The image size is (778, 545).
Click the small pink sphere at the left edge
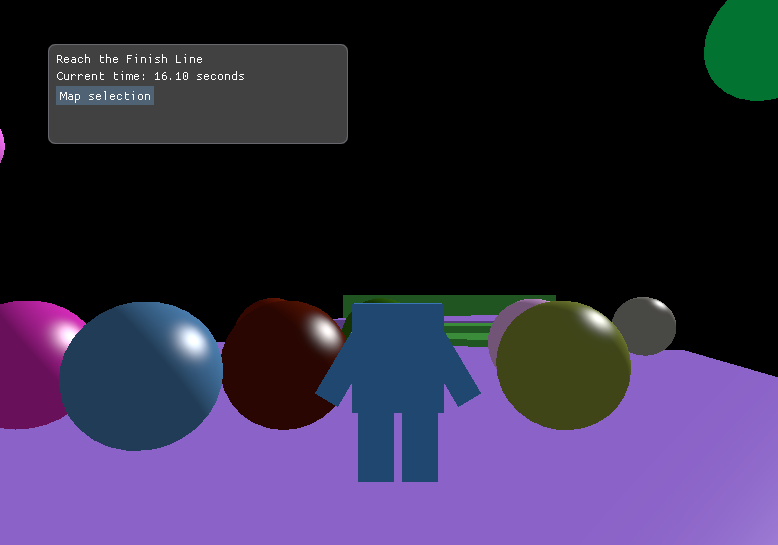click(1, 145)
